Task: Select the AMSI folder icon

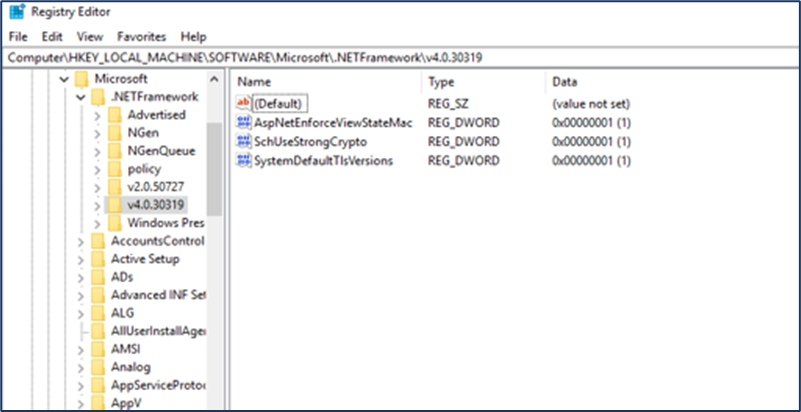Action: [98, 349]
